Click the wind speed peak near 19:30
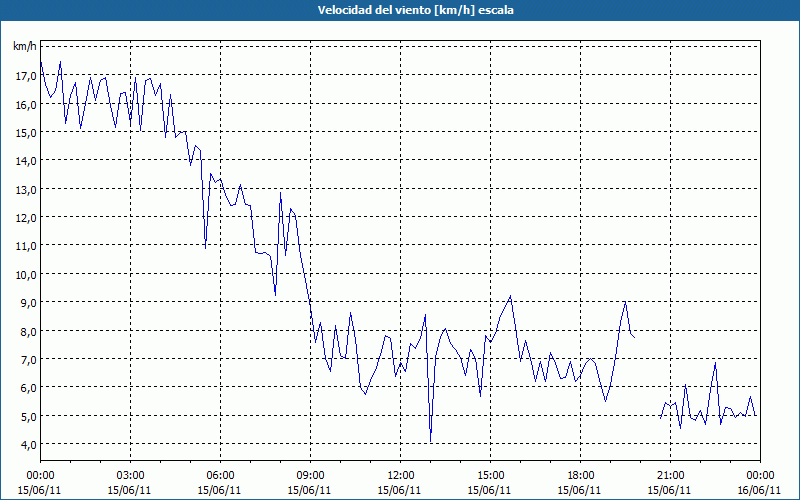This screenshot has width=800, height=500. point(625,302)
